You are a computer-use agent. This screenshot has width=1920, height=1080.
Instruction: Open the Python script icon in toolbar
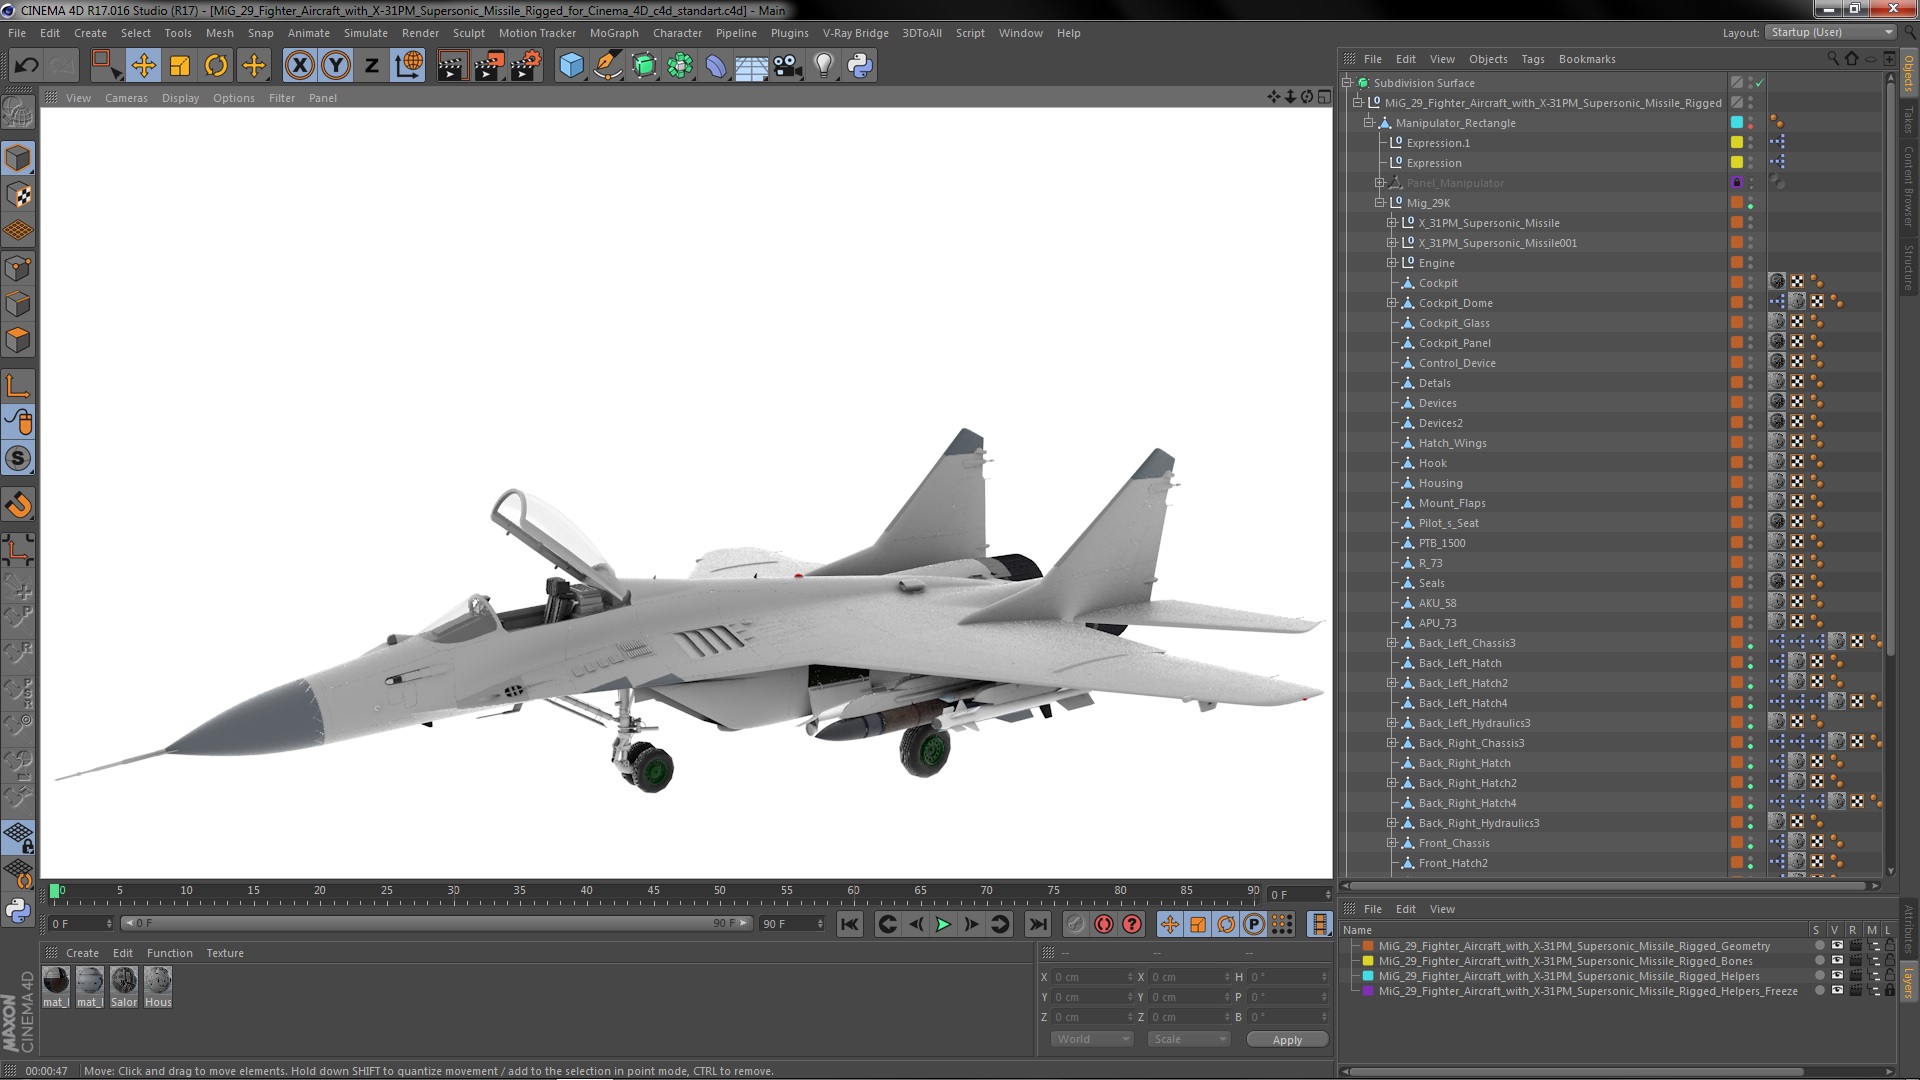click(860, 66)
